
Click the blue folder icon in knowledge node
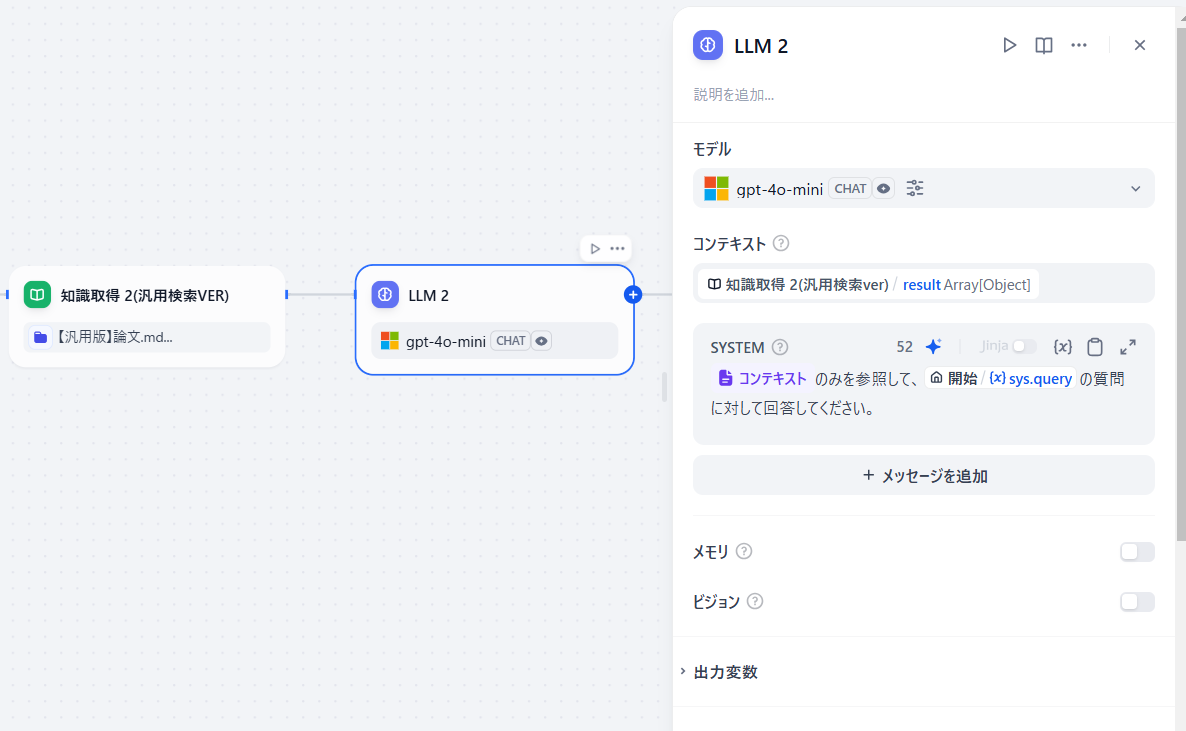pos(40,338)
